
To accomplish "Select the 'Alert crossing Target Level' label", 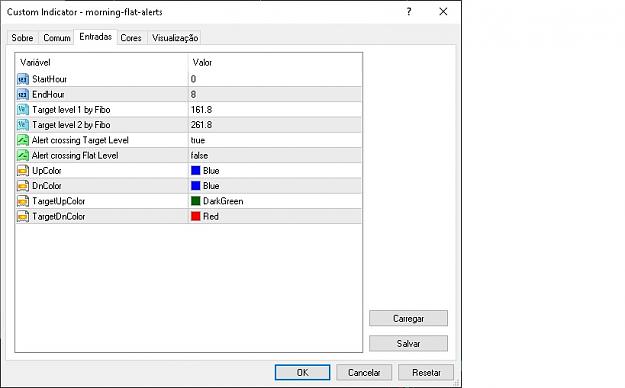I will 80,140.
